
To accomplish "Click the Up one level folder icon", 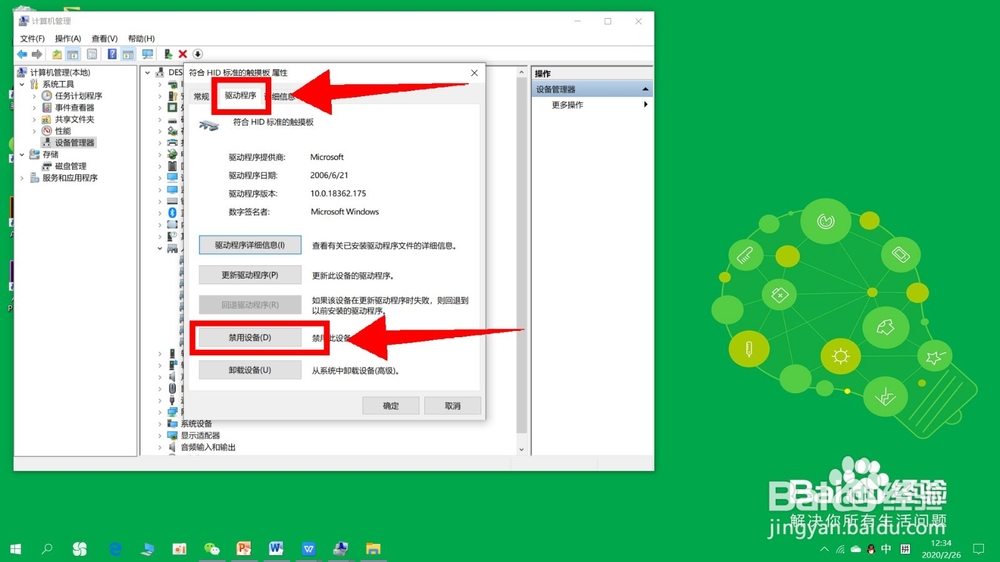I will tap(57, 54).
